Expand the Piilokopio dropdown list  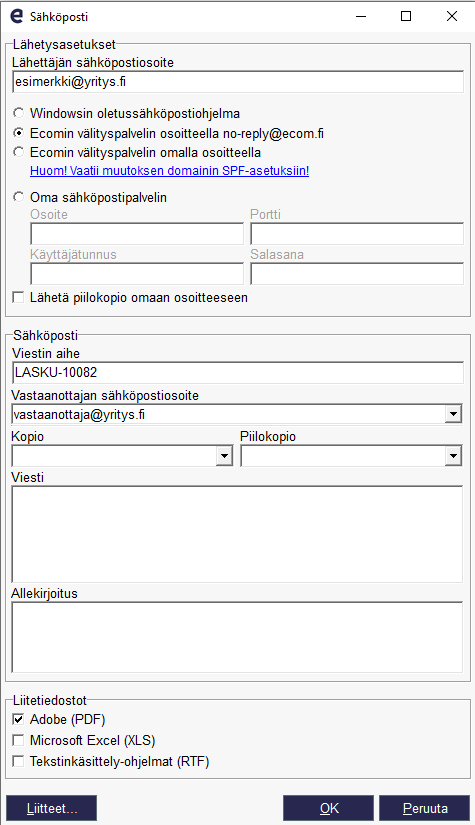click(453, 456)
